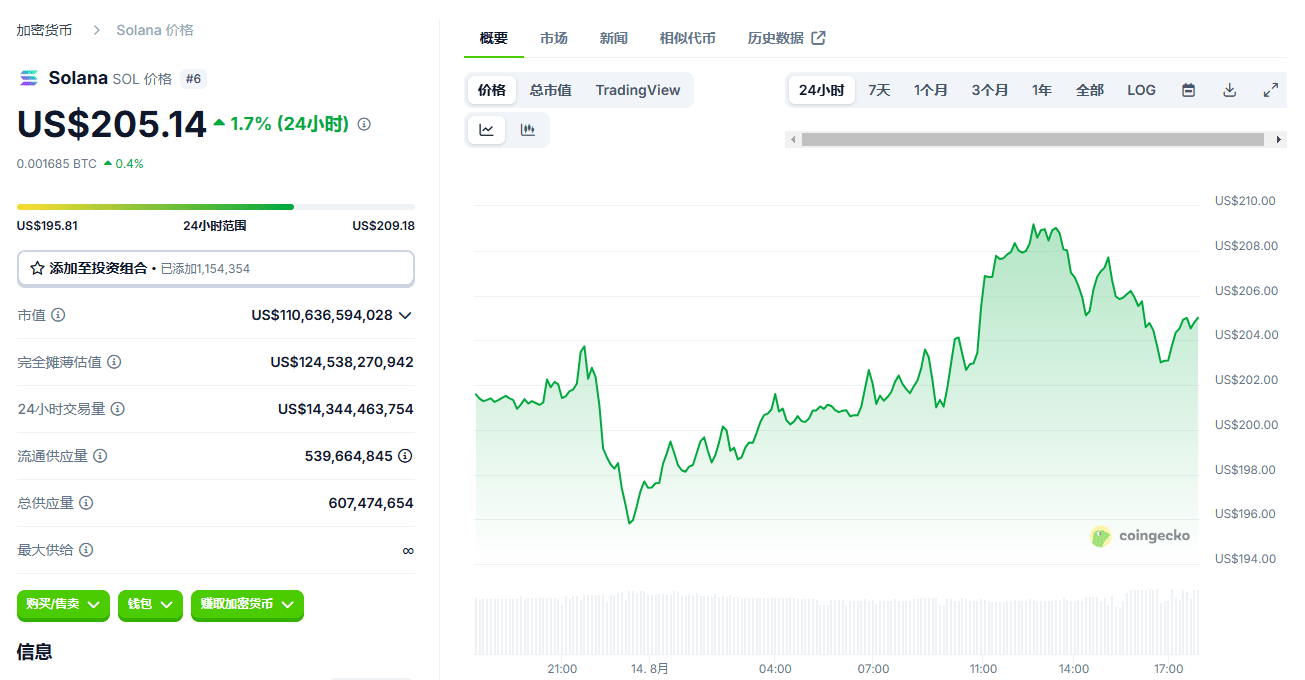
Task: Click the star icon in 添加至投资组合
Action: tap(37, 268)
